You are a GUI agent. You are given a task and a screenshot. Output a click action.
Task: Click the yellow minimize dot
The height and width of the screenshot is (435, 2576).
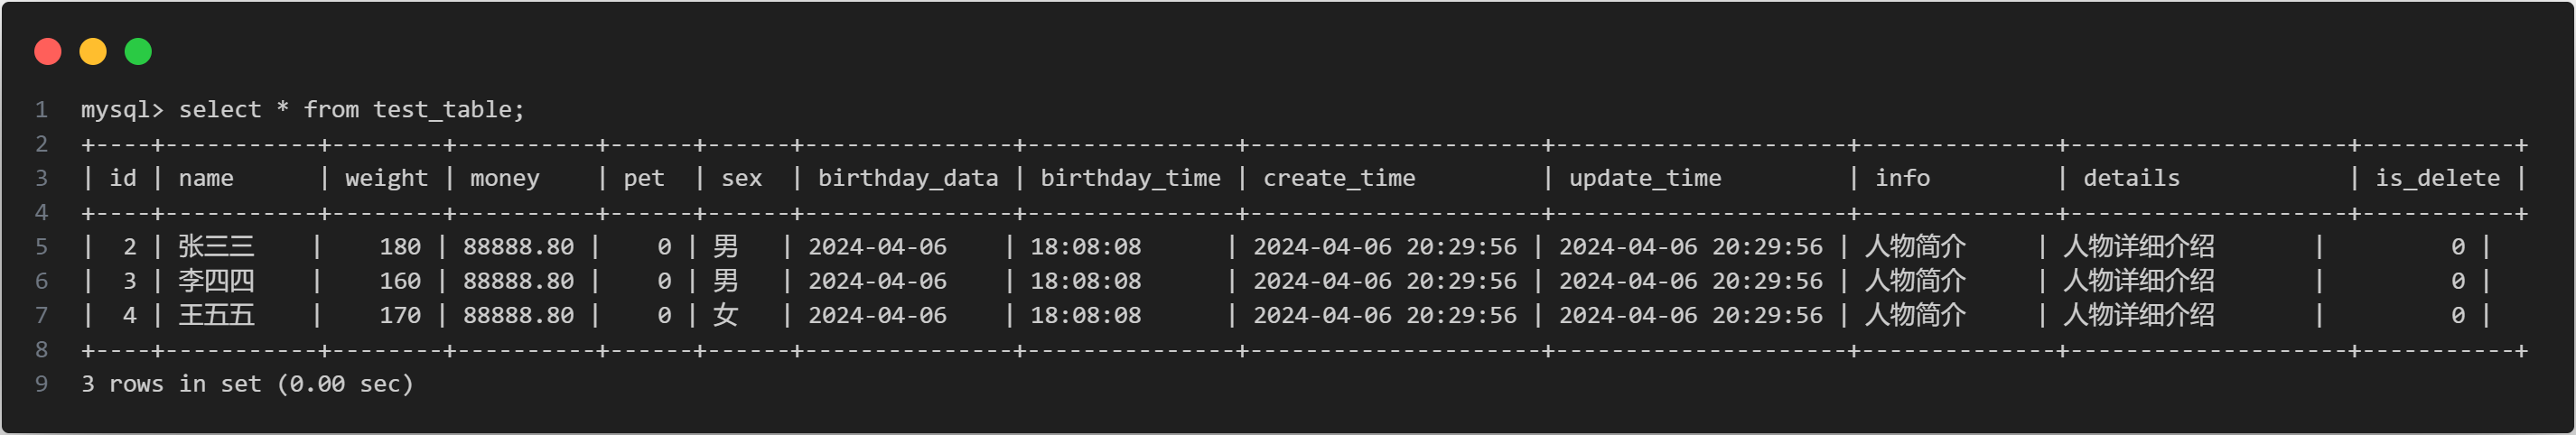[93, 52]
